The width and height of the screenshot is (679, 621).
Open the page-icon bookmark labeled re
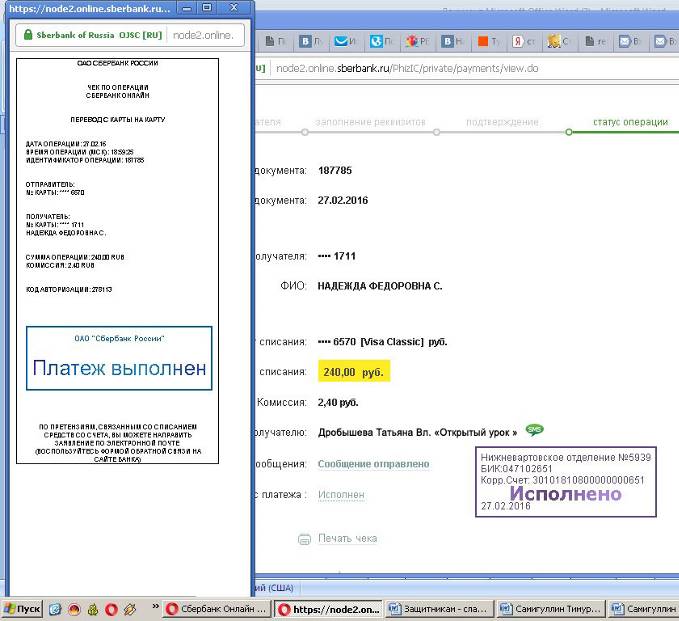point(589,41)
